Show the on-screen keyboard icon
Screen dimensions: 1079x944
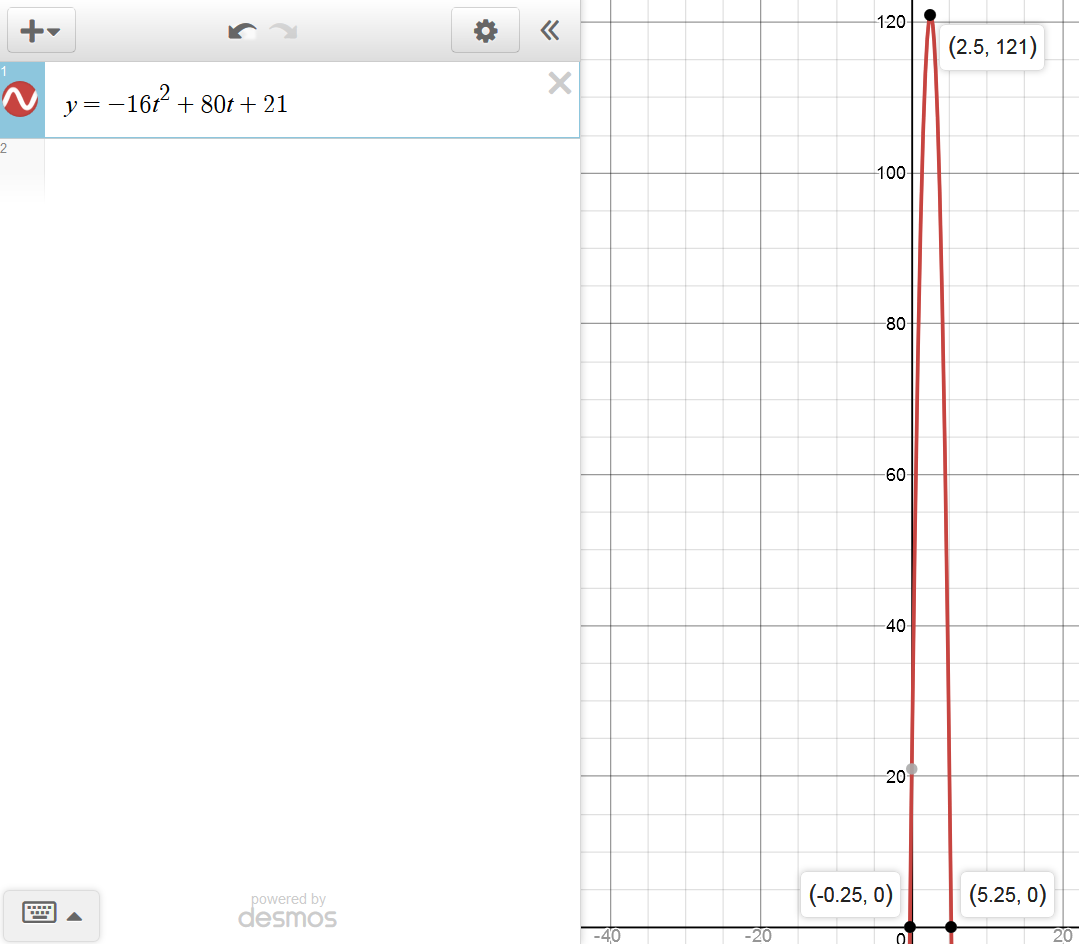39,914
